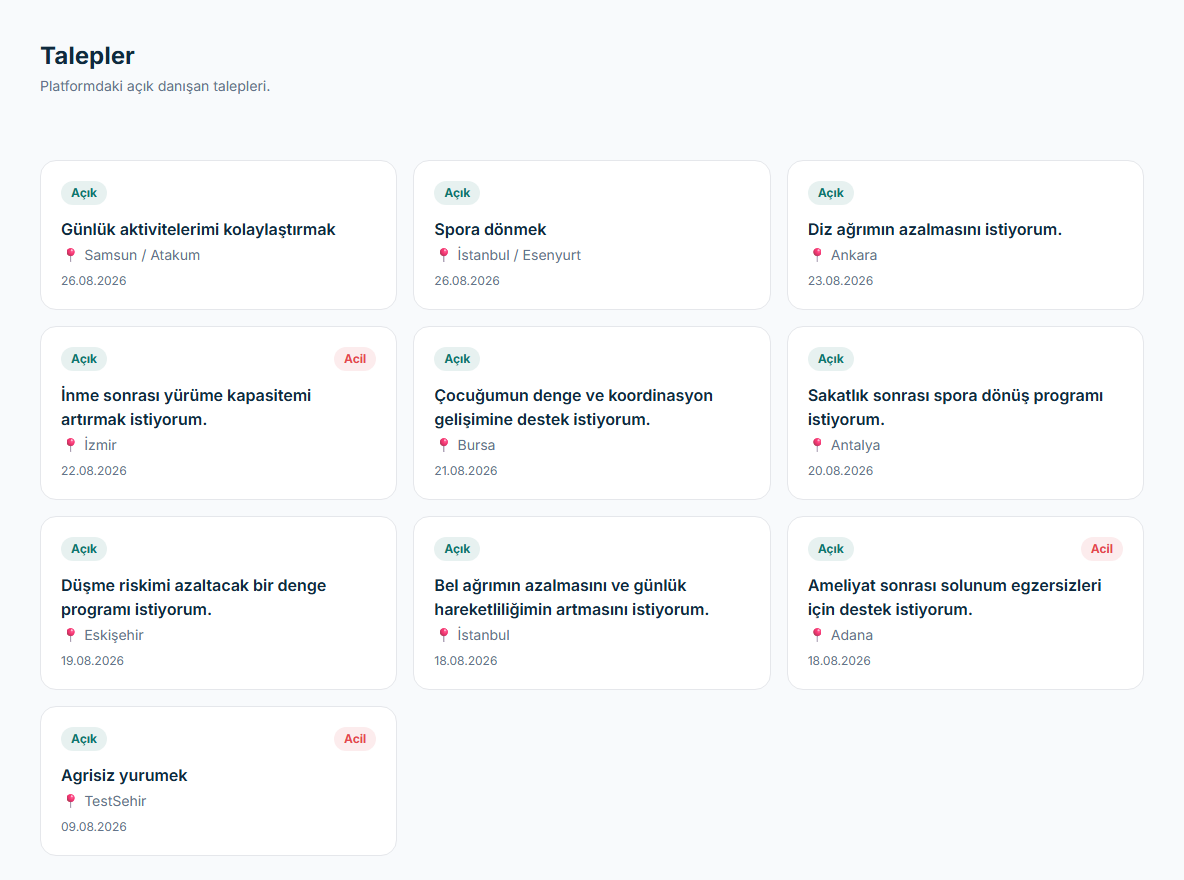Click the Acil badge on the İnme sonrası card
1184x880 pixels.
tap(355, 359)
